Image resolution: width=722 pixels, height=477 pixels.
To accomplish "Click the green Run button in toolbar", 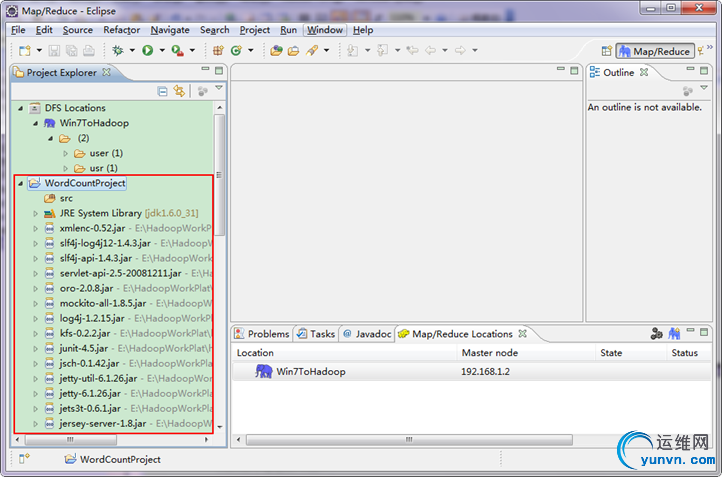I will click(x=147, y=50).
